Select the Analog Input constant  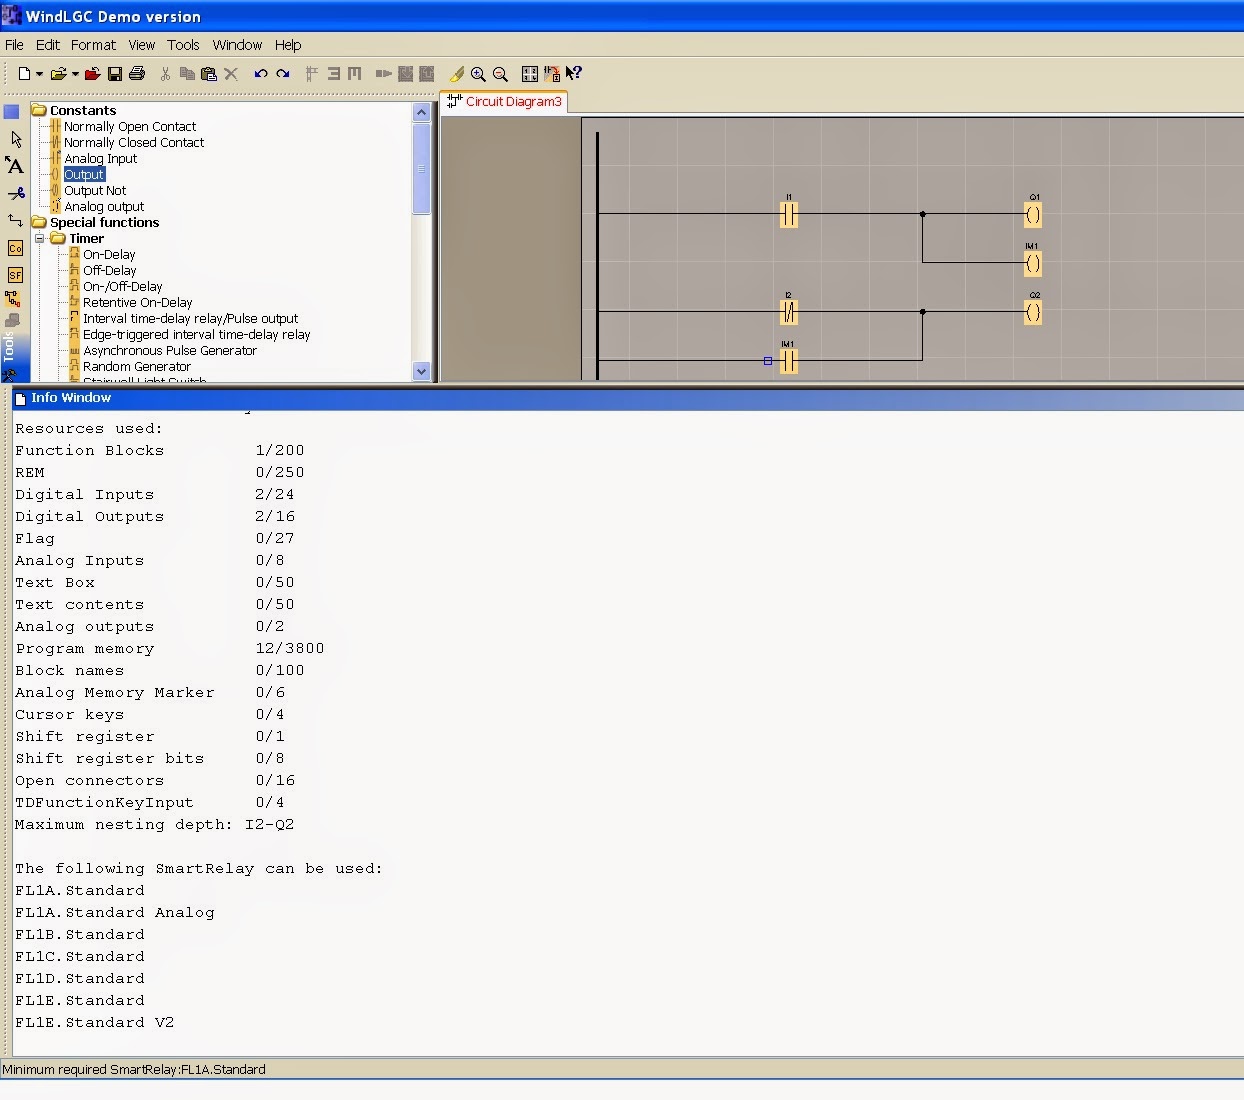tap(100, 158)
